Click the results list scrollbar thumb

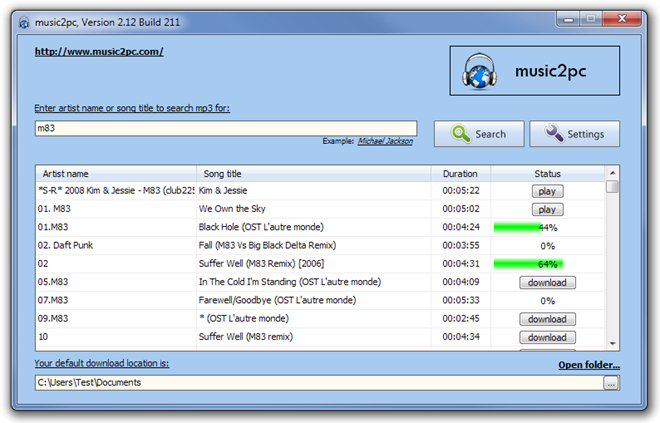point(612,186)
